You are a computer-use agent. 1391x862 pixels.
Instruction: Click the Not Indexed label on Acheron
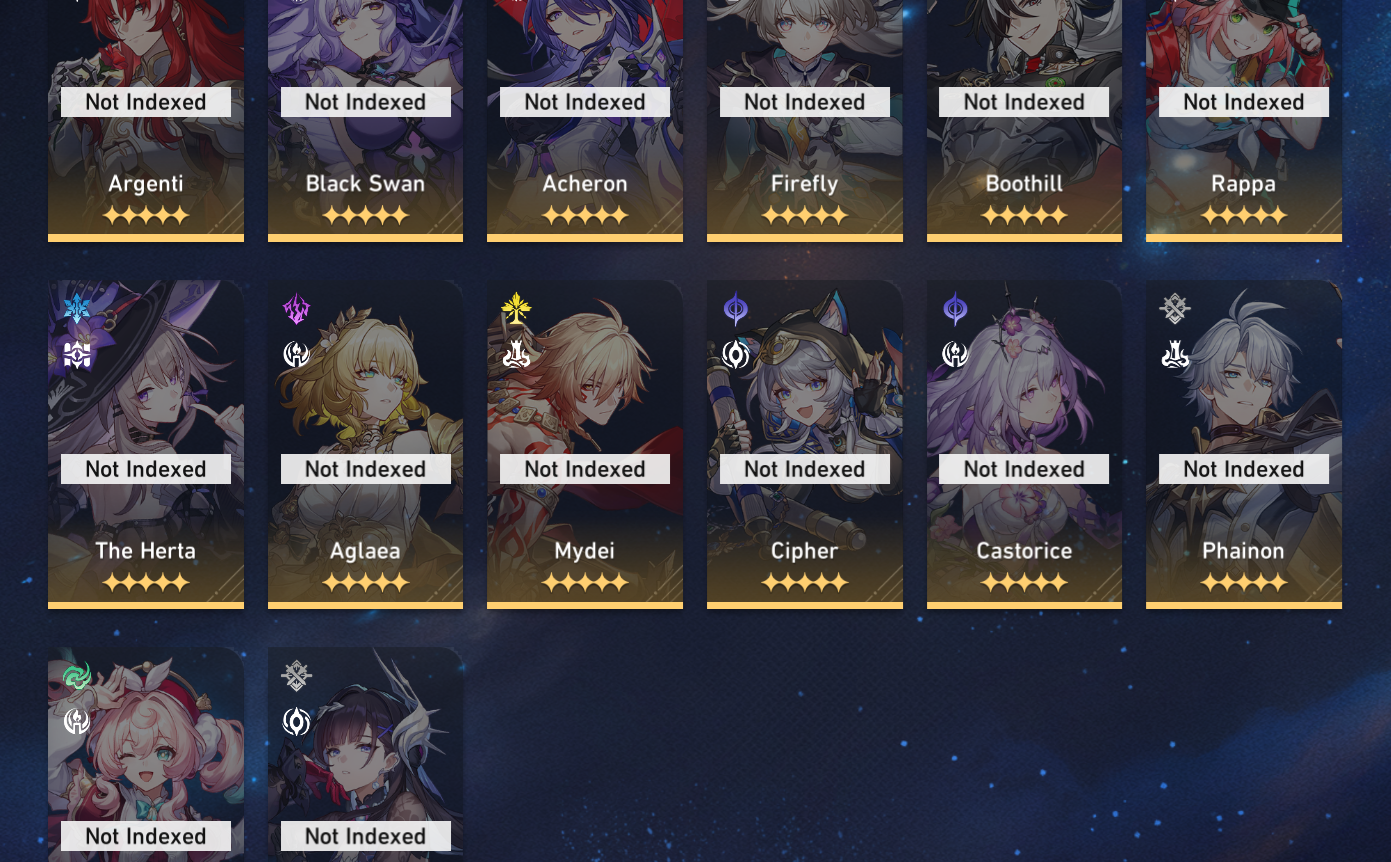(585, 102)
